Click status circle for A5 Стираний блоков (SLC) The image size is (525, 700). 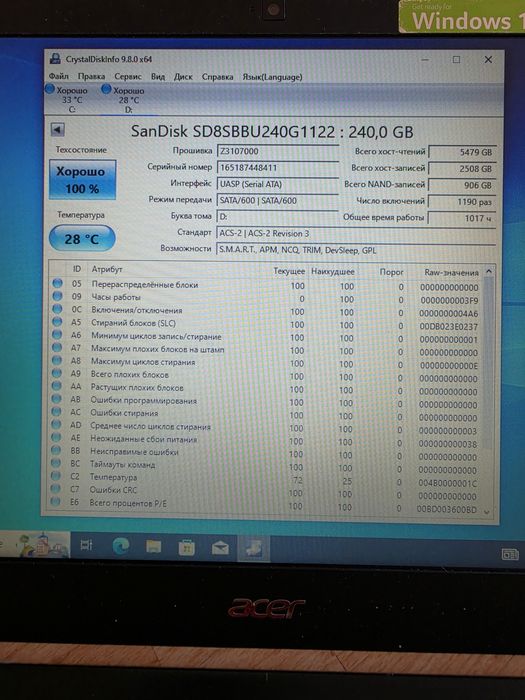57,322
